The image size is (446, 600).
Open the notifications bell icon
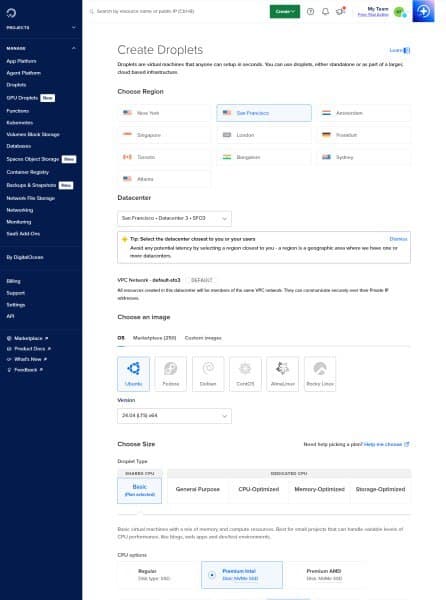coord(325,11)
